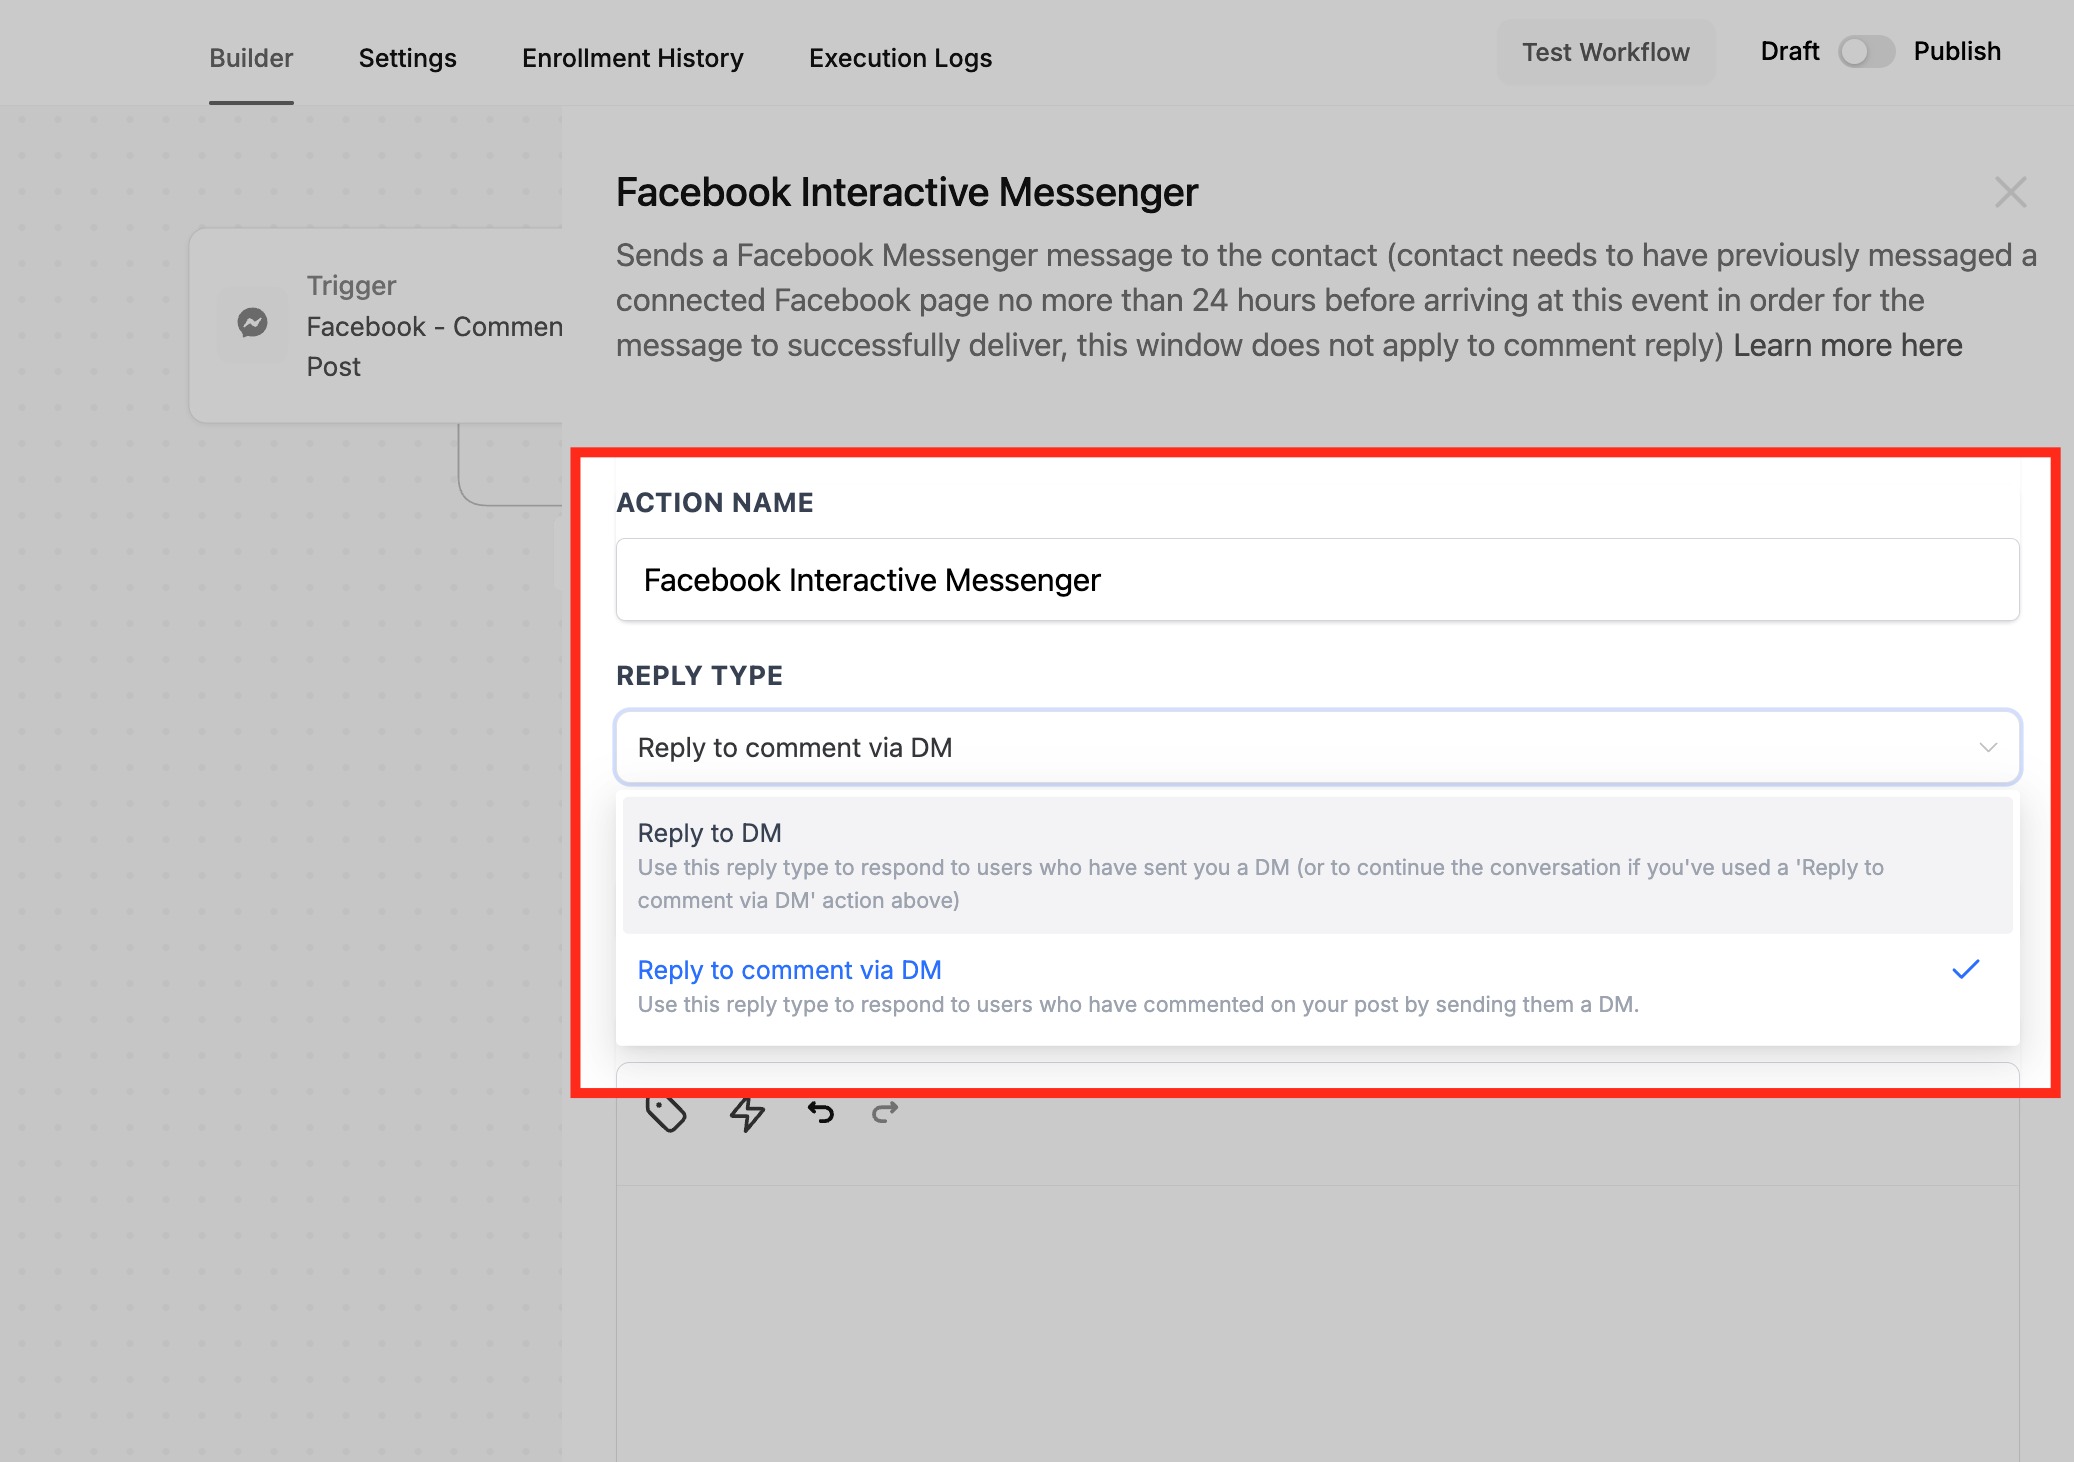Toggle the Draft/Publish switch
This screenshot has height=1462, width=2074.
[x=1866, y=52]
